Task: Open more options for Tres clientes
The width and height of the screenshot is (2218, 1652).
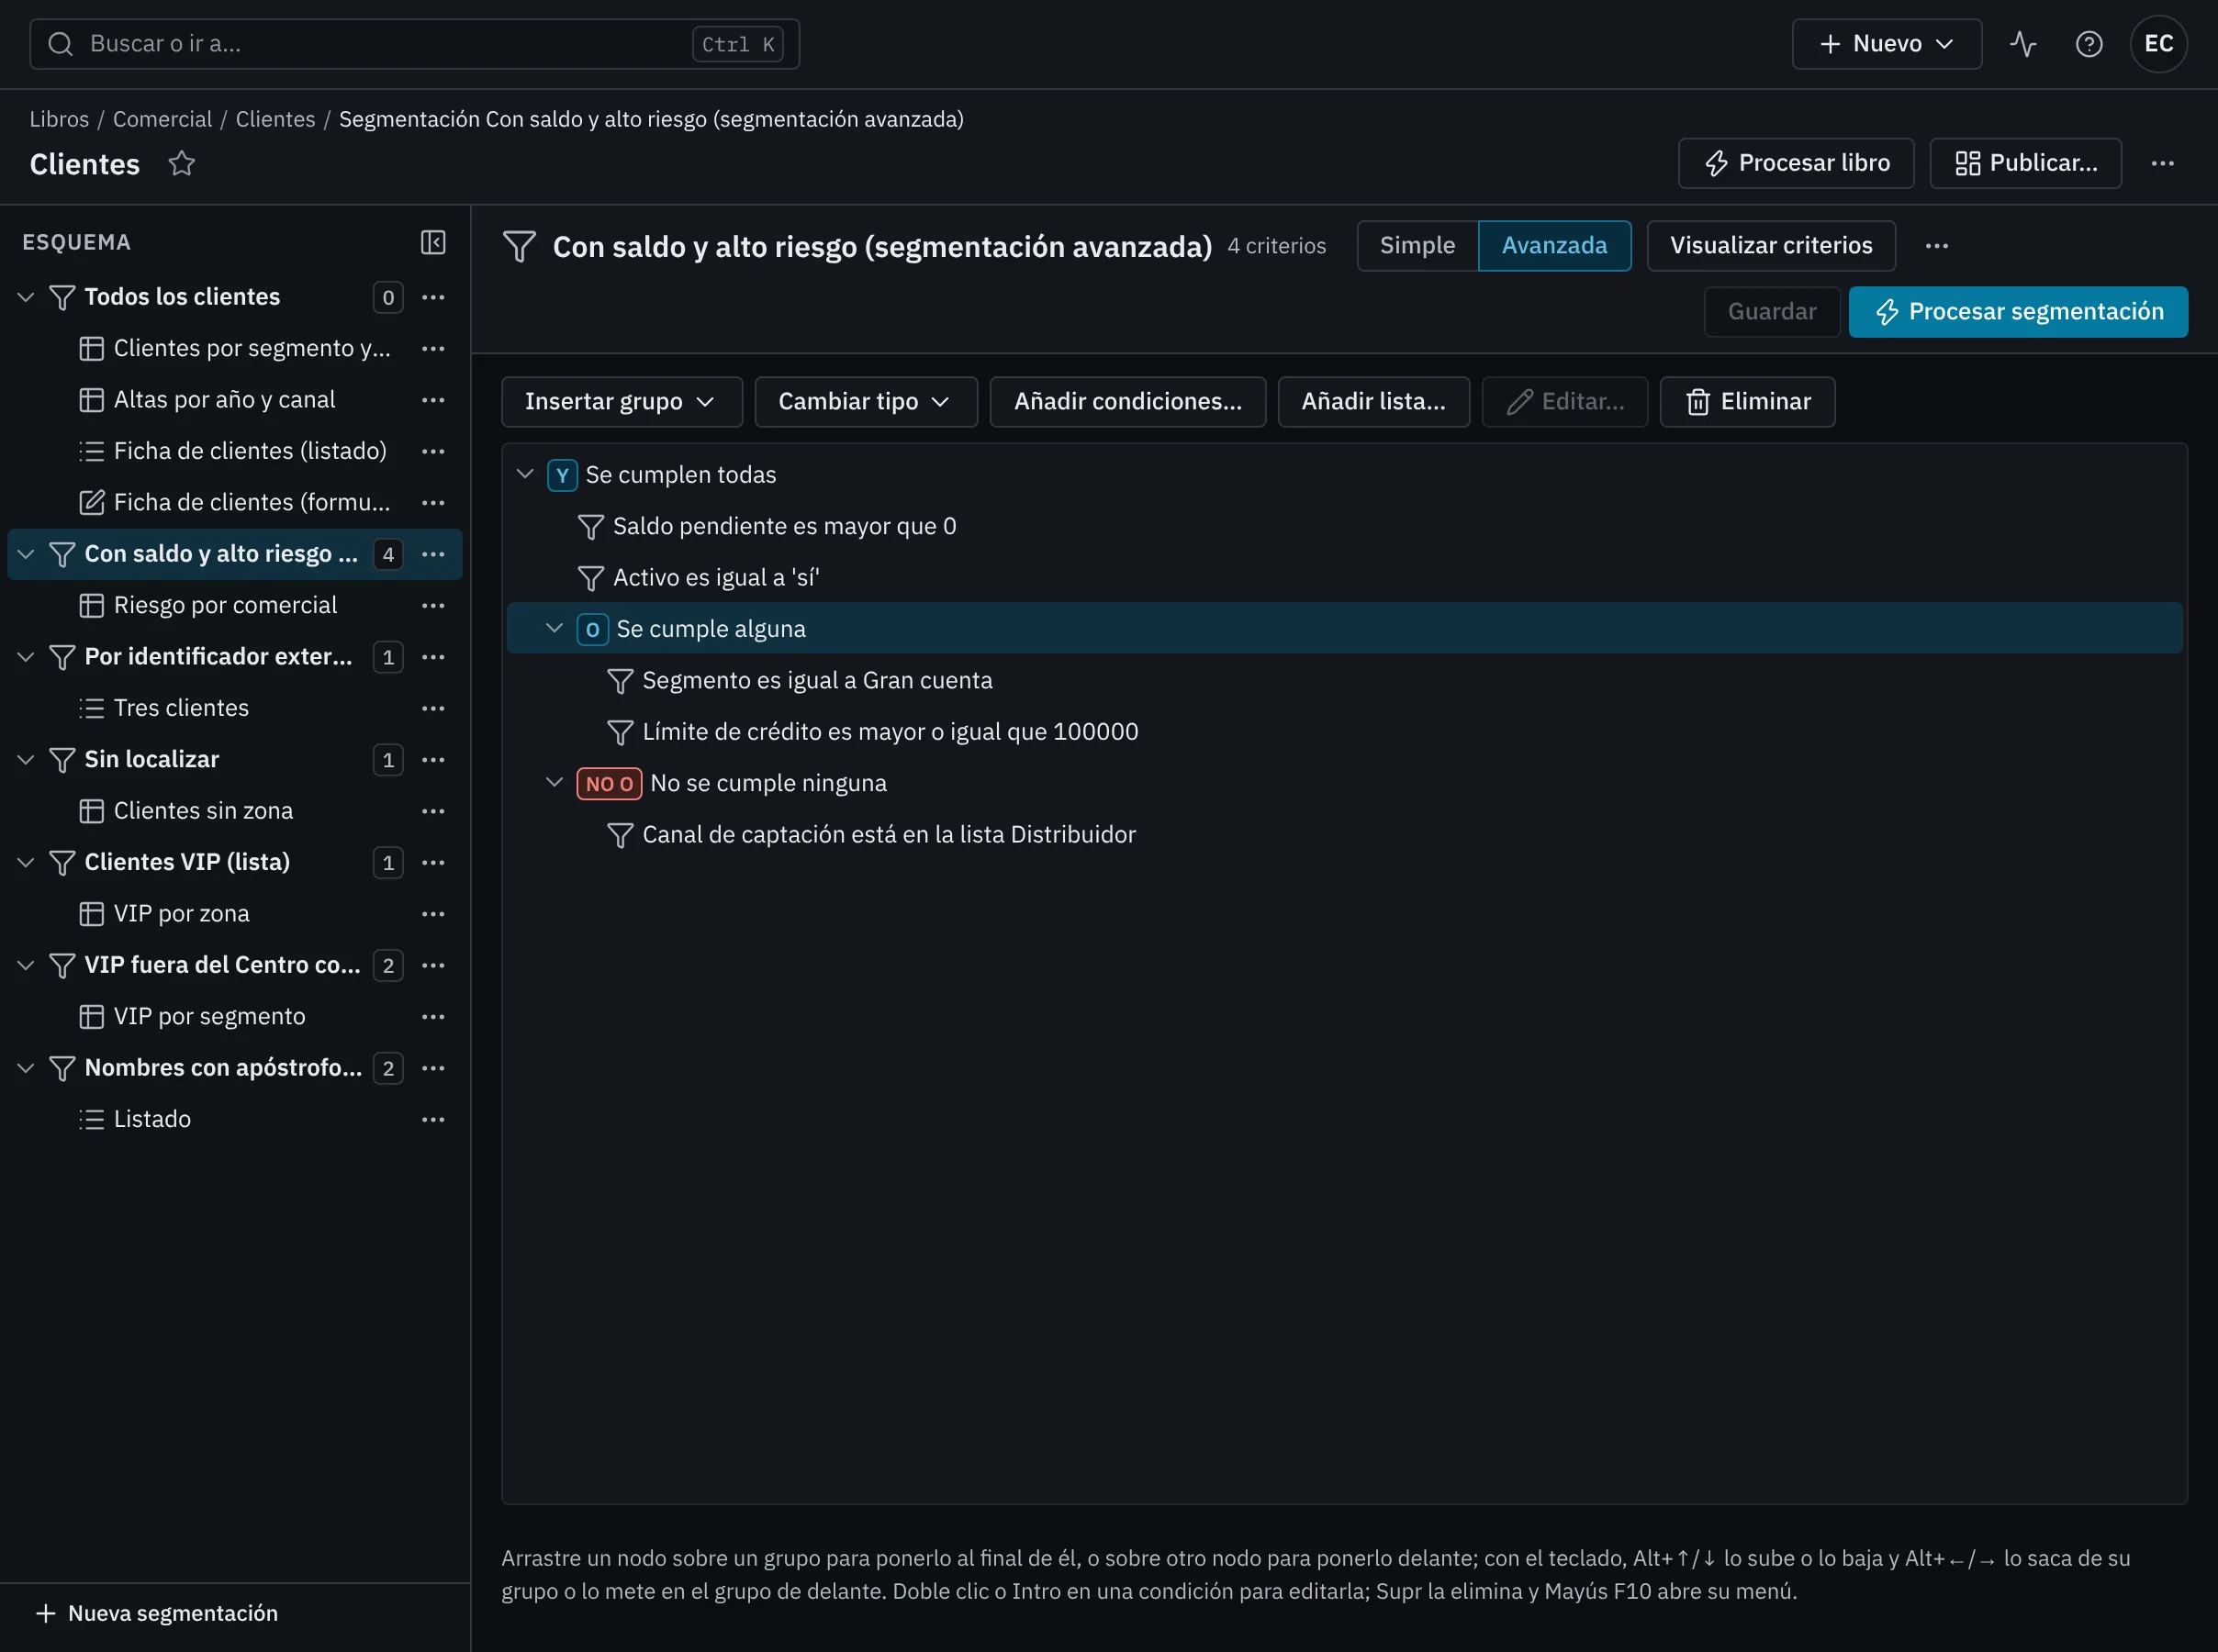Action: (x=433, y=708)
